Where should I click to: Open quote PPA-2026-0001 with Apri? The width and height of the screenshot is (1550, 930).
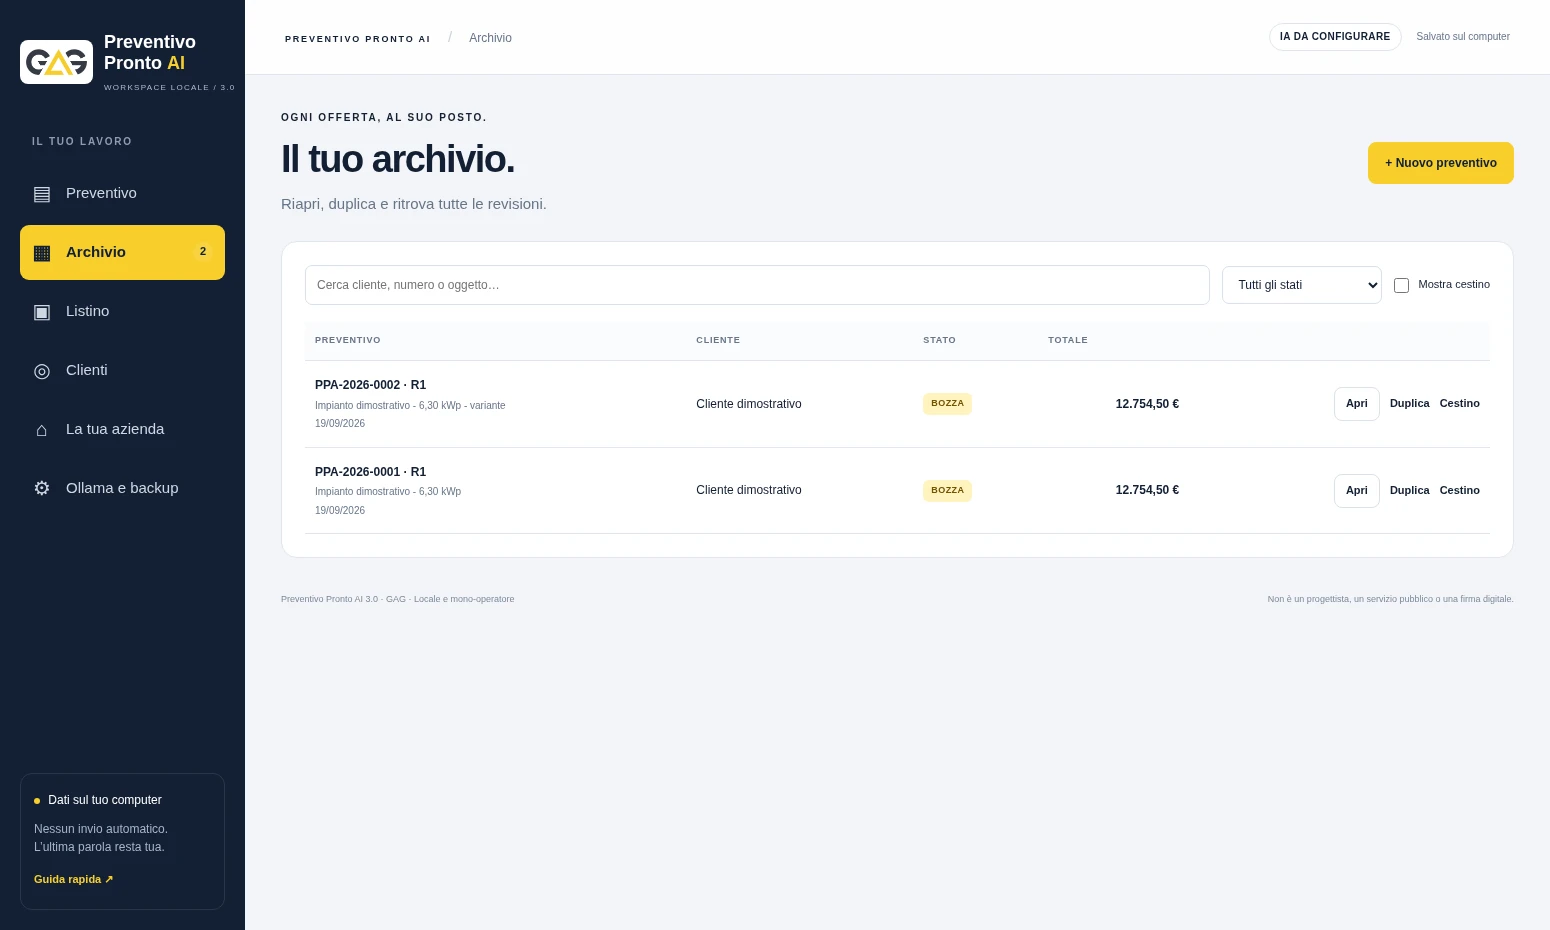click(1356, 491)
